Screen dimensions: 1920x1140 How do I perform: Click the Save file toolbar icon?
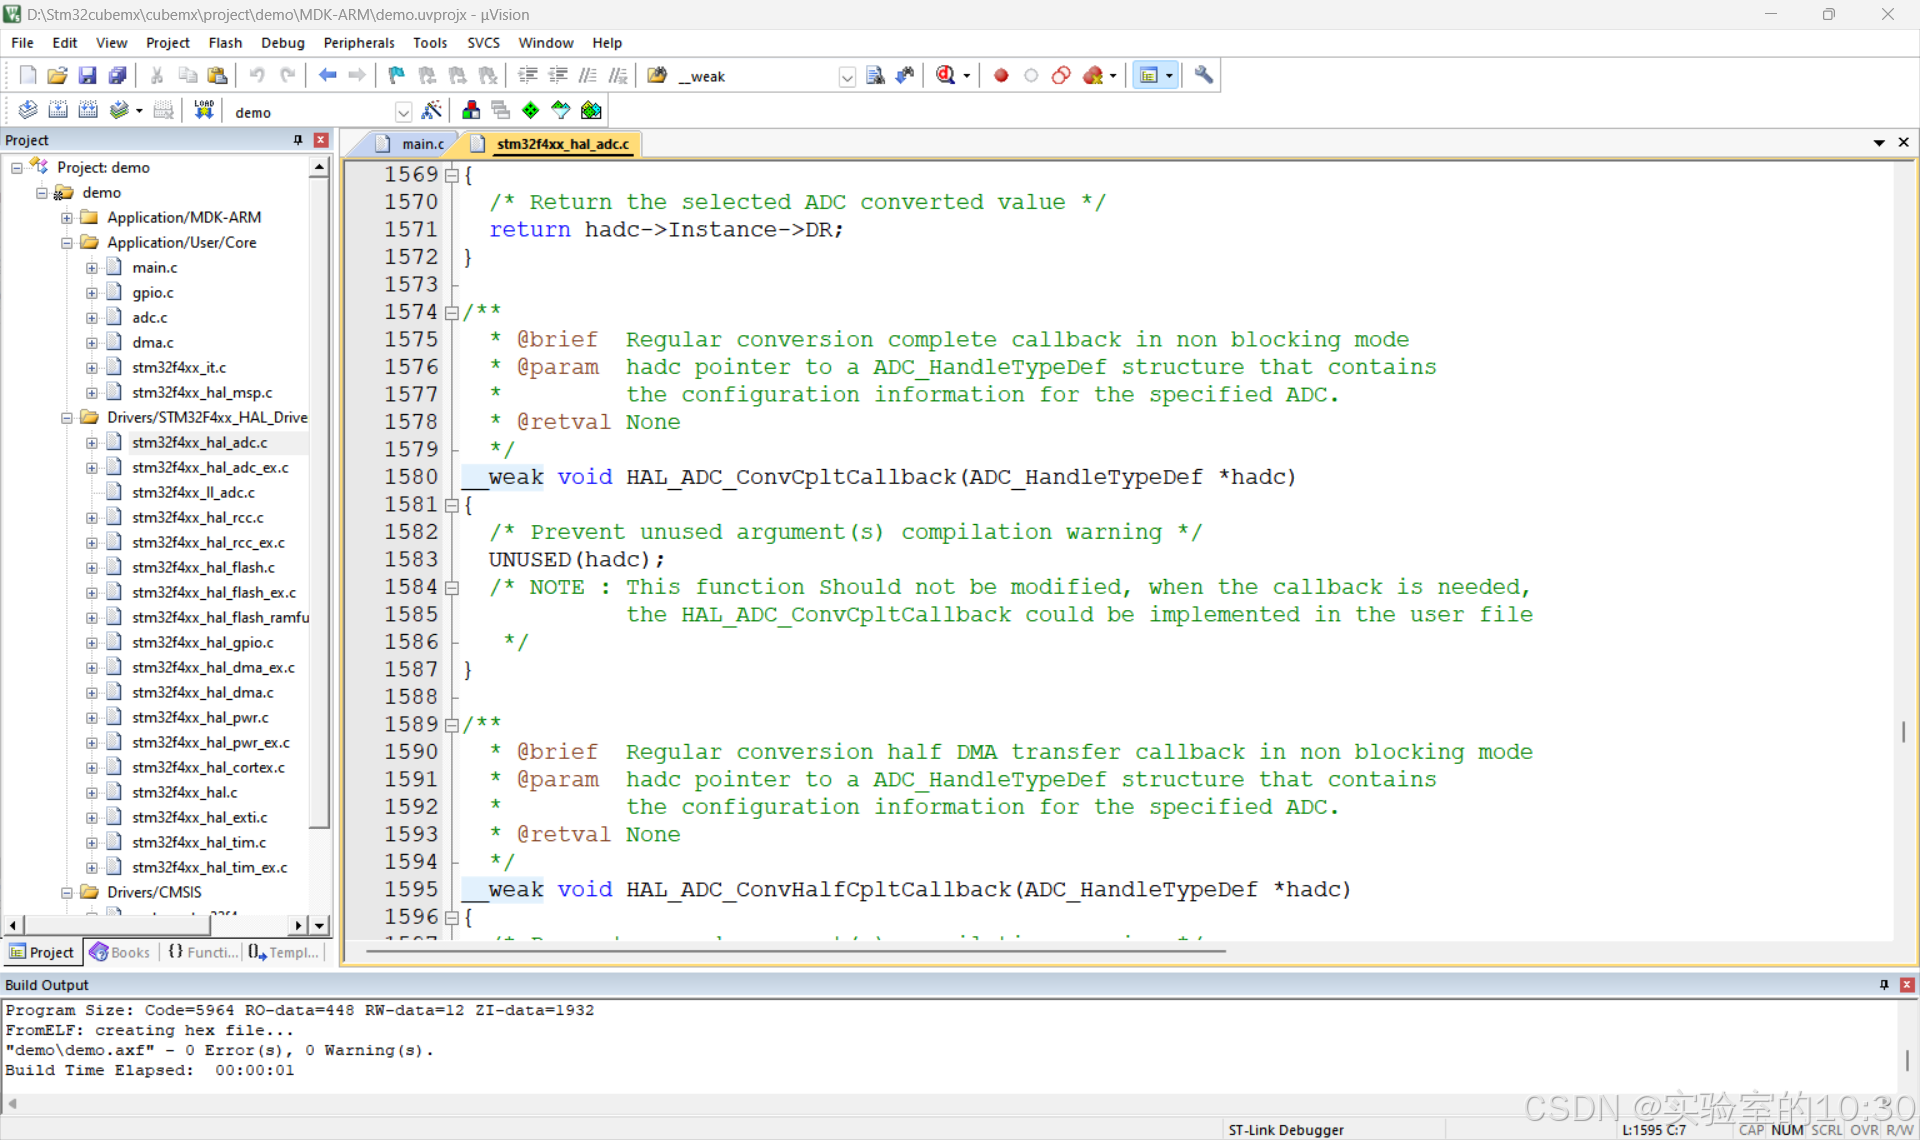point(88,75)
